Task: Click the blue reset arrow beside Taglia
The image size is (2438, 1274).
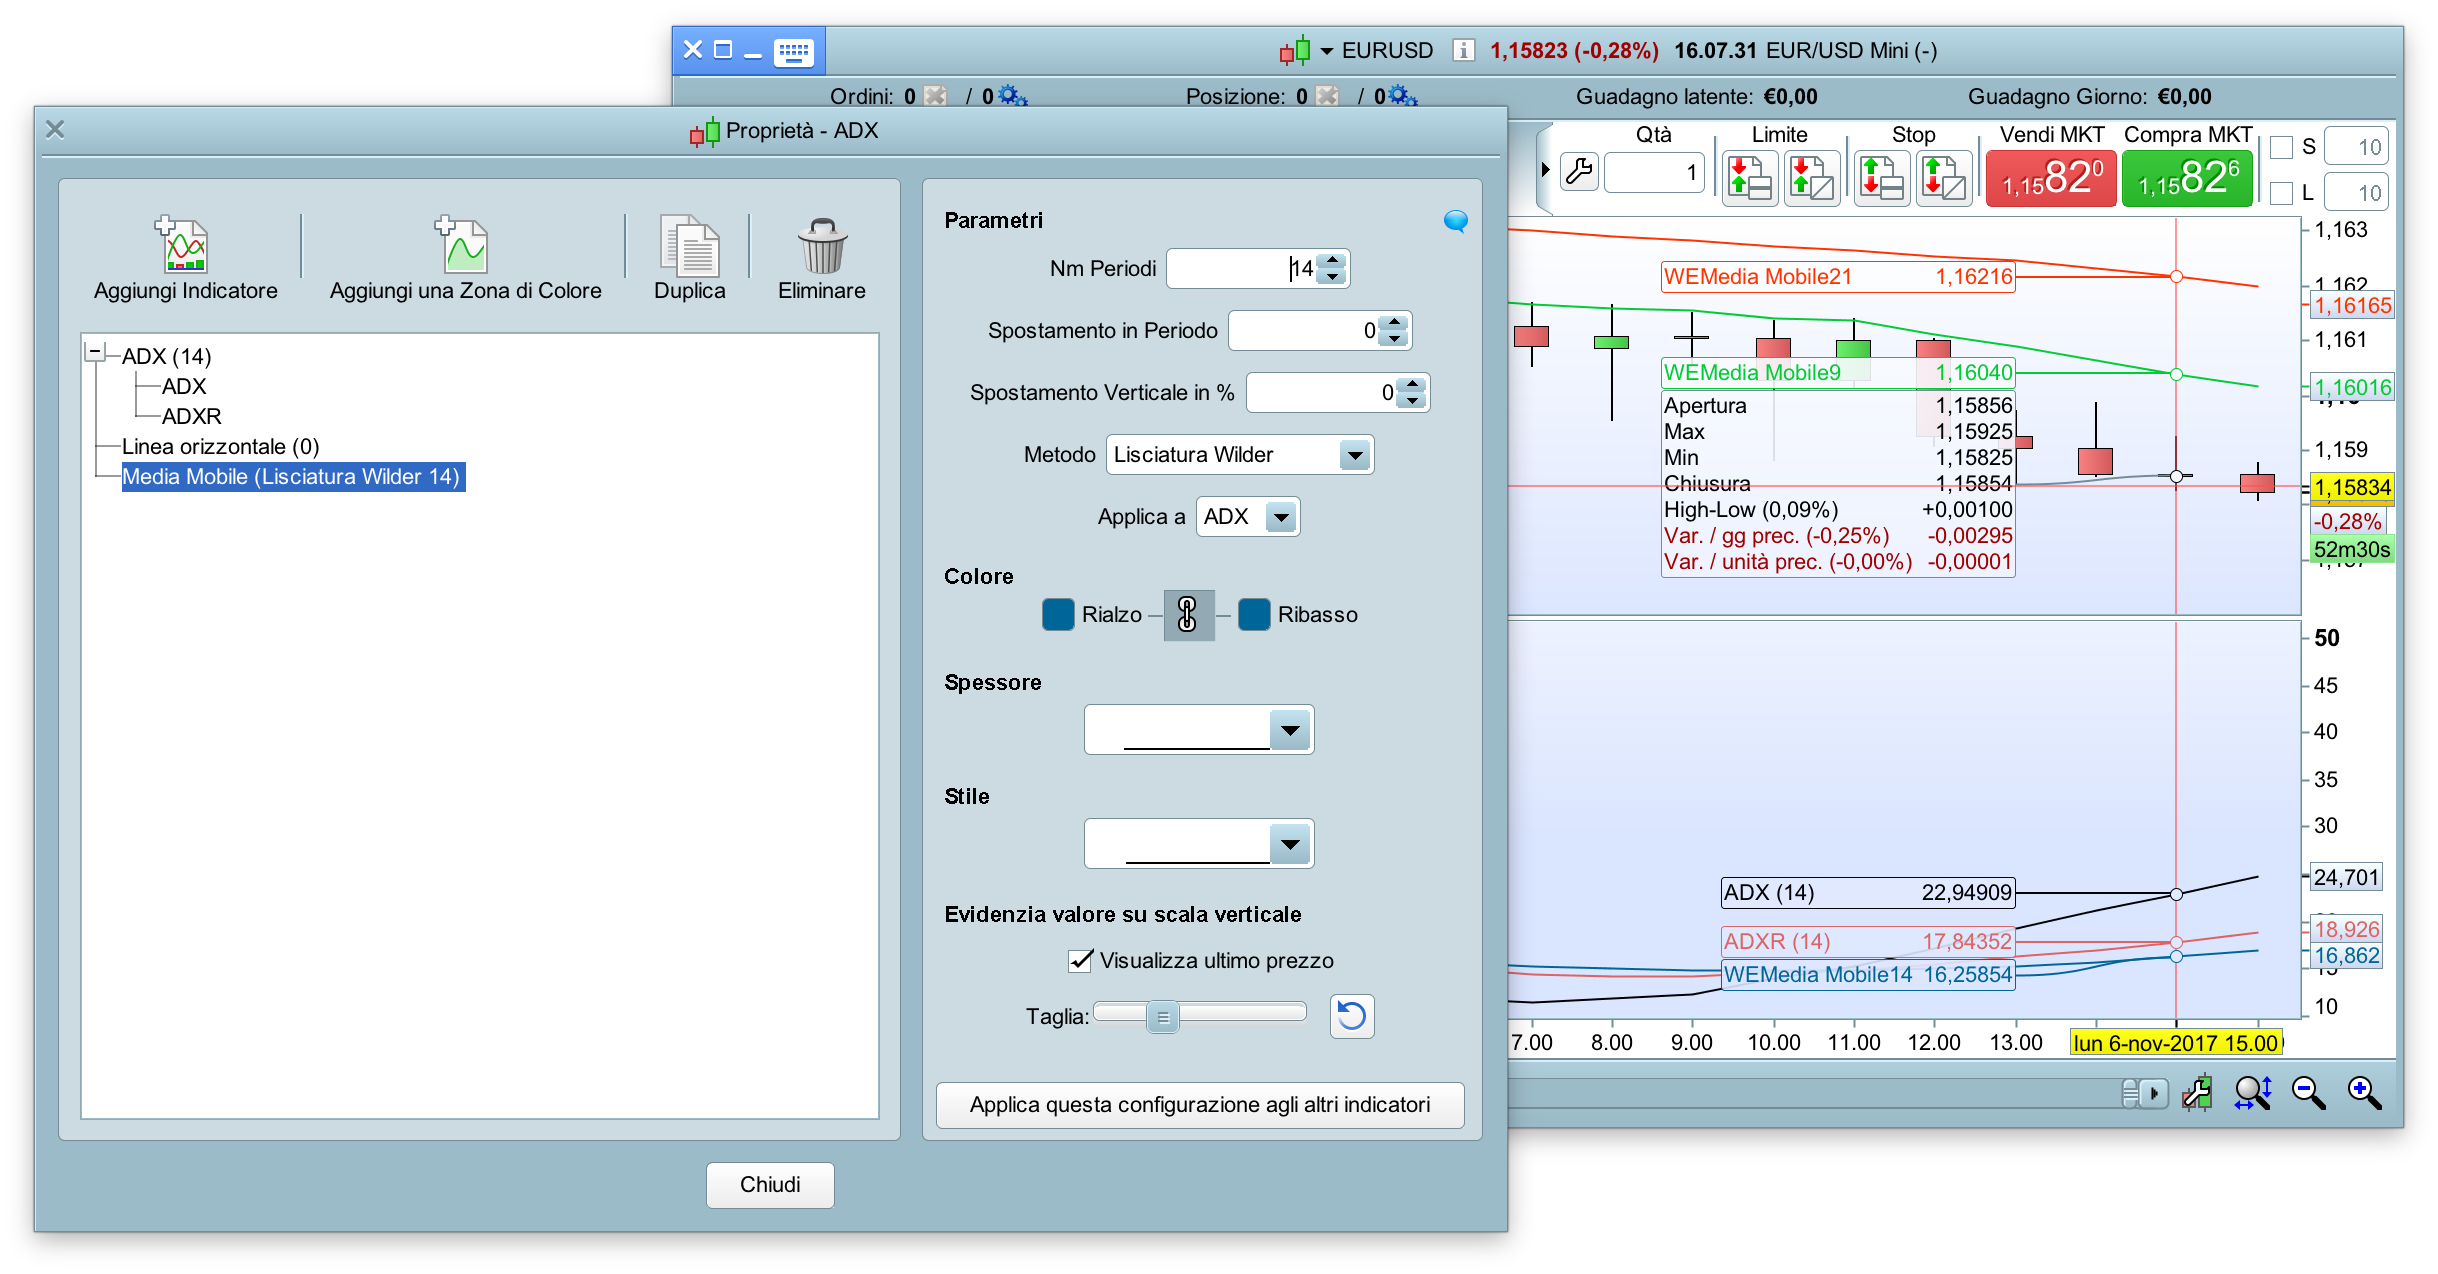Action: coord(1351,1016)
